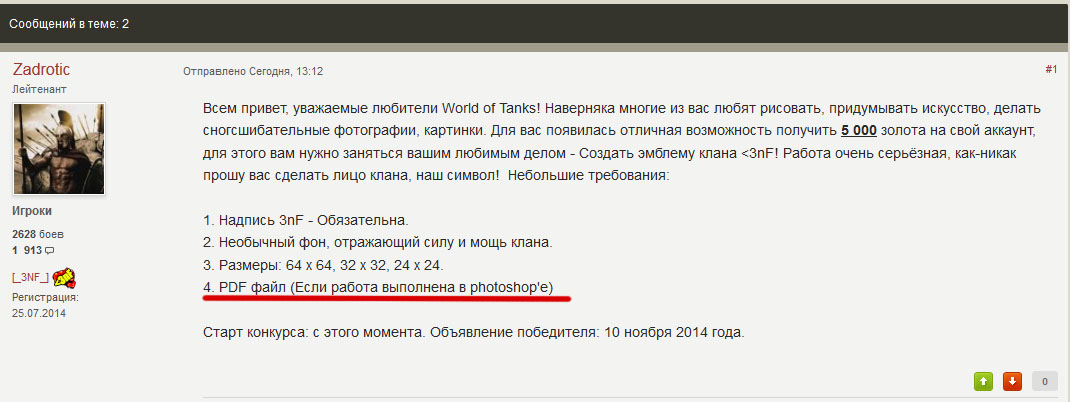
Task: Open Zadrotic's profile link
Action: 41,70
